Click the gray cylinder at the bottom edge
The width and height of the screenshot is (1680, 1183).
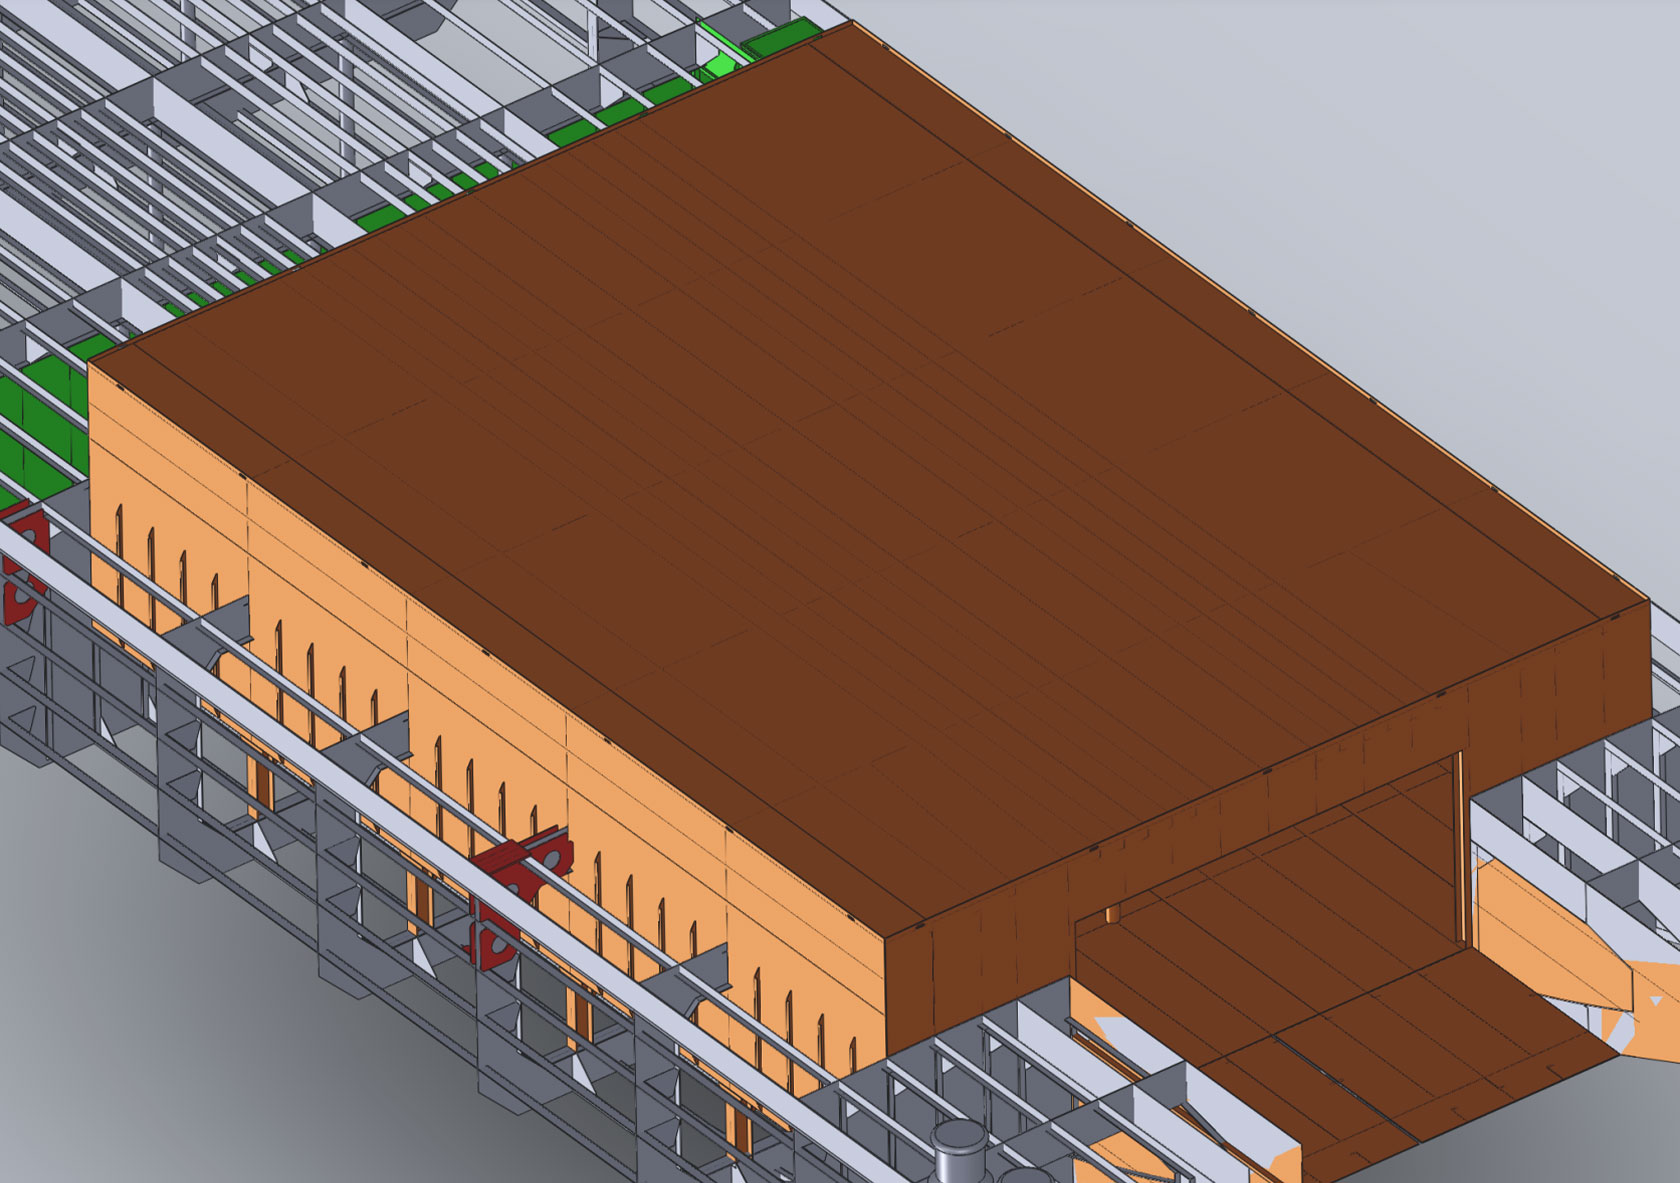[x=959, y=1148]
